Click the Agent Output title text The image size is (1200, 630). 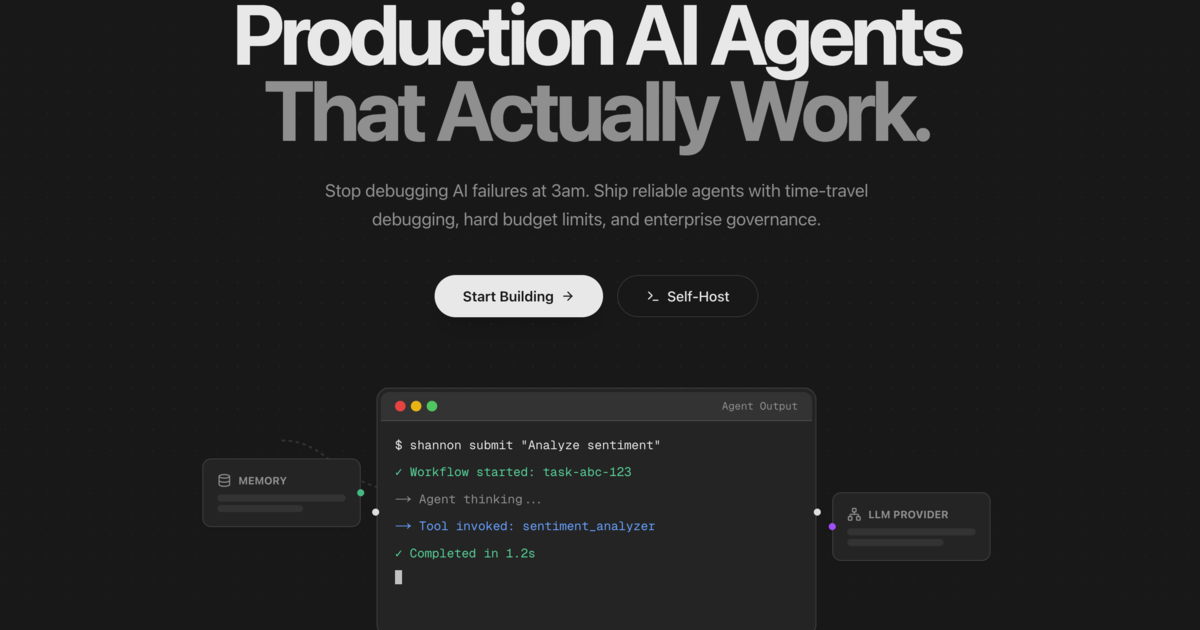[760, 406]
